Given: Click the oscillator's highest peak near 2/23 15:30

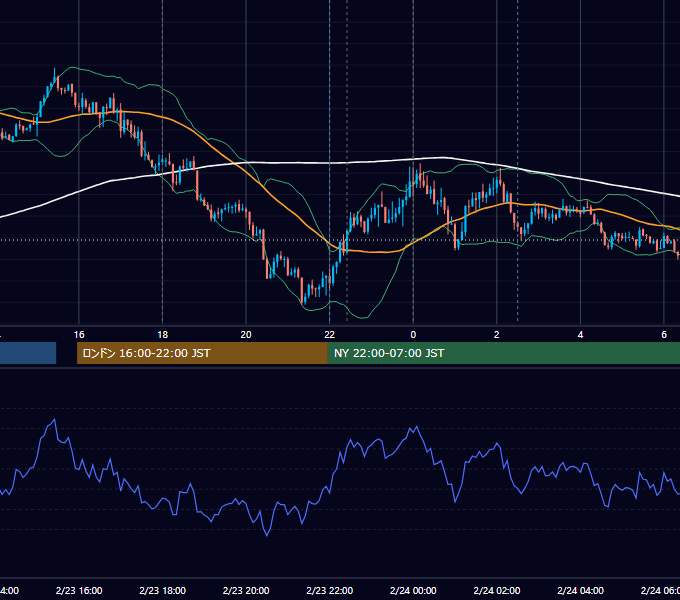Looking at the screenshot, I should 54,419.
